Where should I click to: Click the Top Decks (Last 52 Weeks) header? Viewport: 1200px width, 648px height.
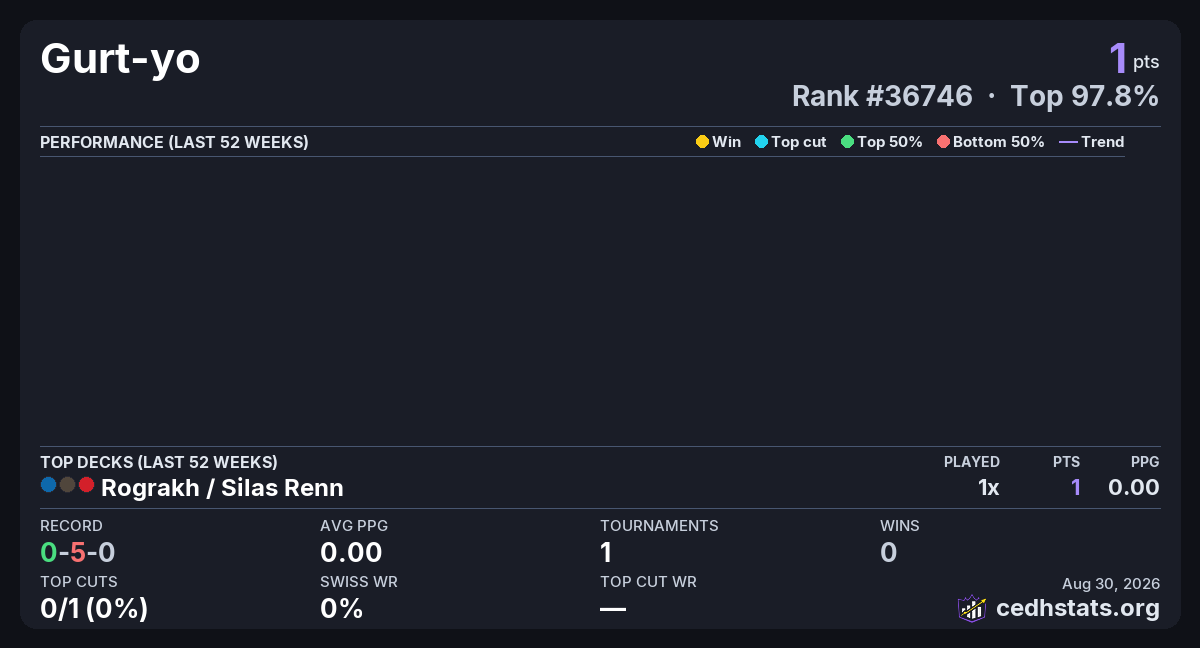tap(159, 462)
